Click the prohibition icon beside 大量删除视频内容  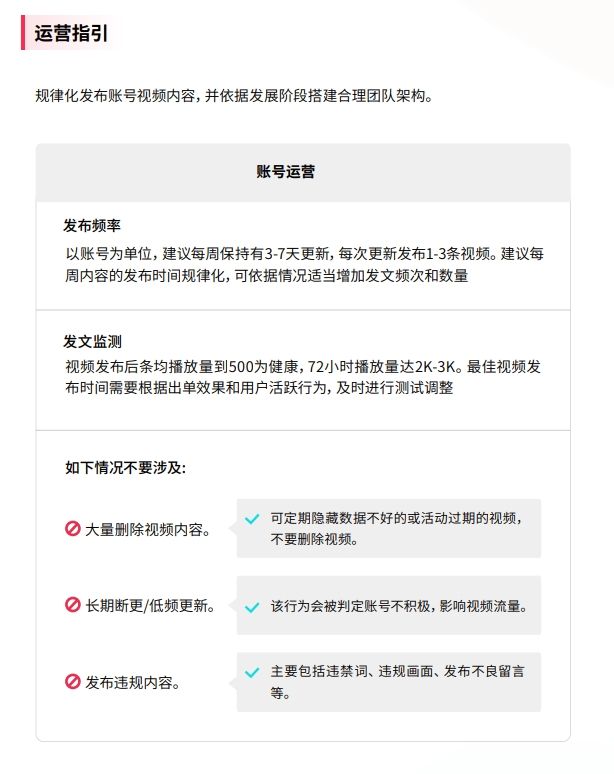[x=72, y=529]
